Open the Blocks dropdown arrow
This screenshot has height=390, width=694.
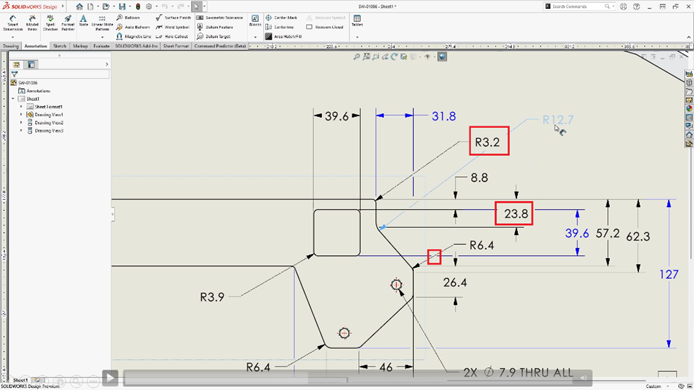[x=255, y=38]
